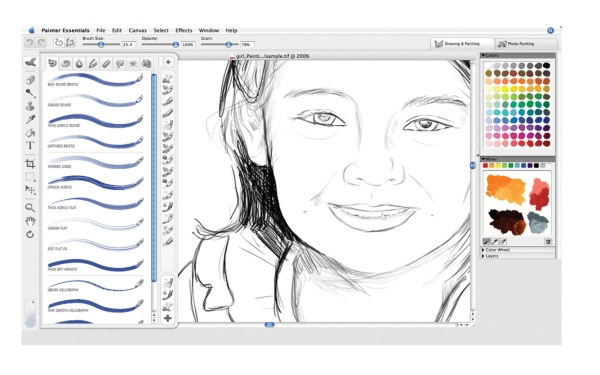Enable straight line strokes mode
Screen dimensions: 600x375
(x=70, y=42)
